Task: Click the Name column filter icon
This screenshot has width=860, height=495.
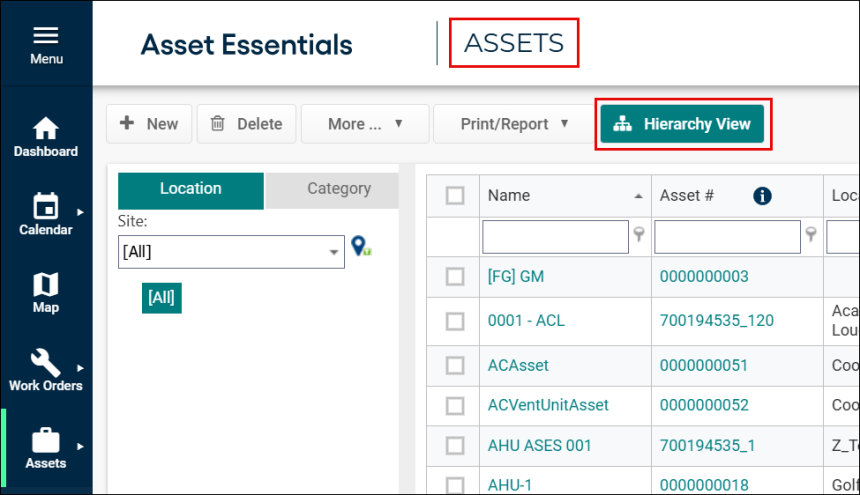Action: point(639,234)
